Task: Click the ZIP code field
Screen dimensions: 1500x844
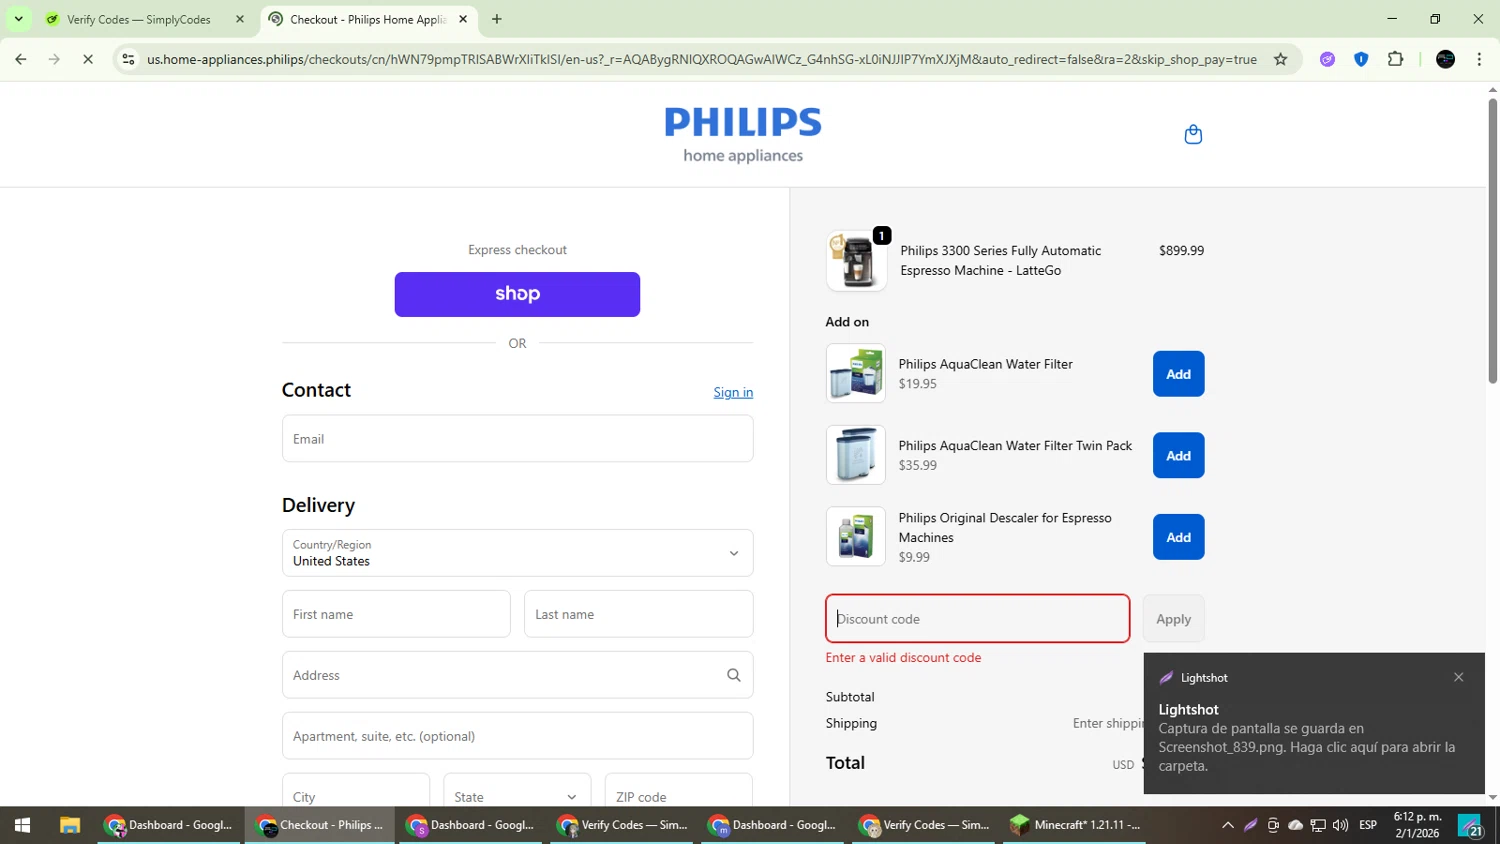Action: coord(678,790)
